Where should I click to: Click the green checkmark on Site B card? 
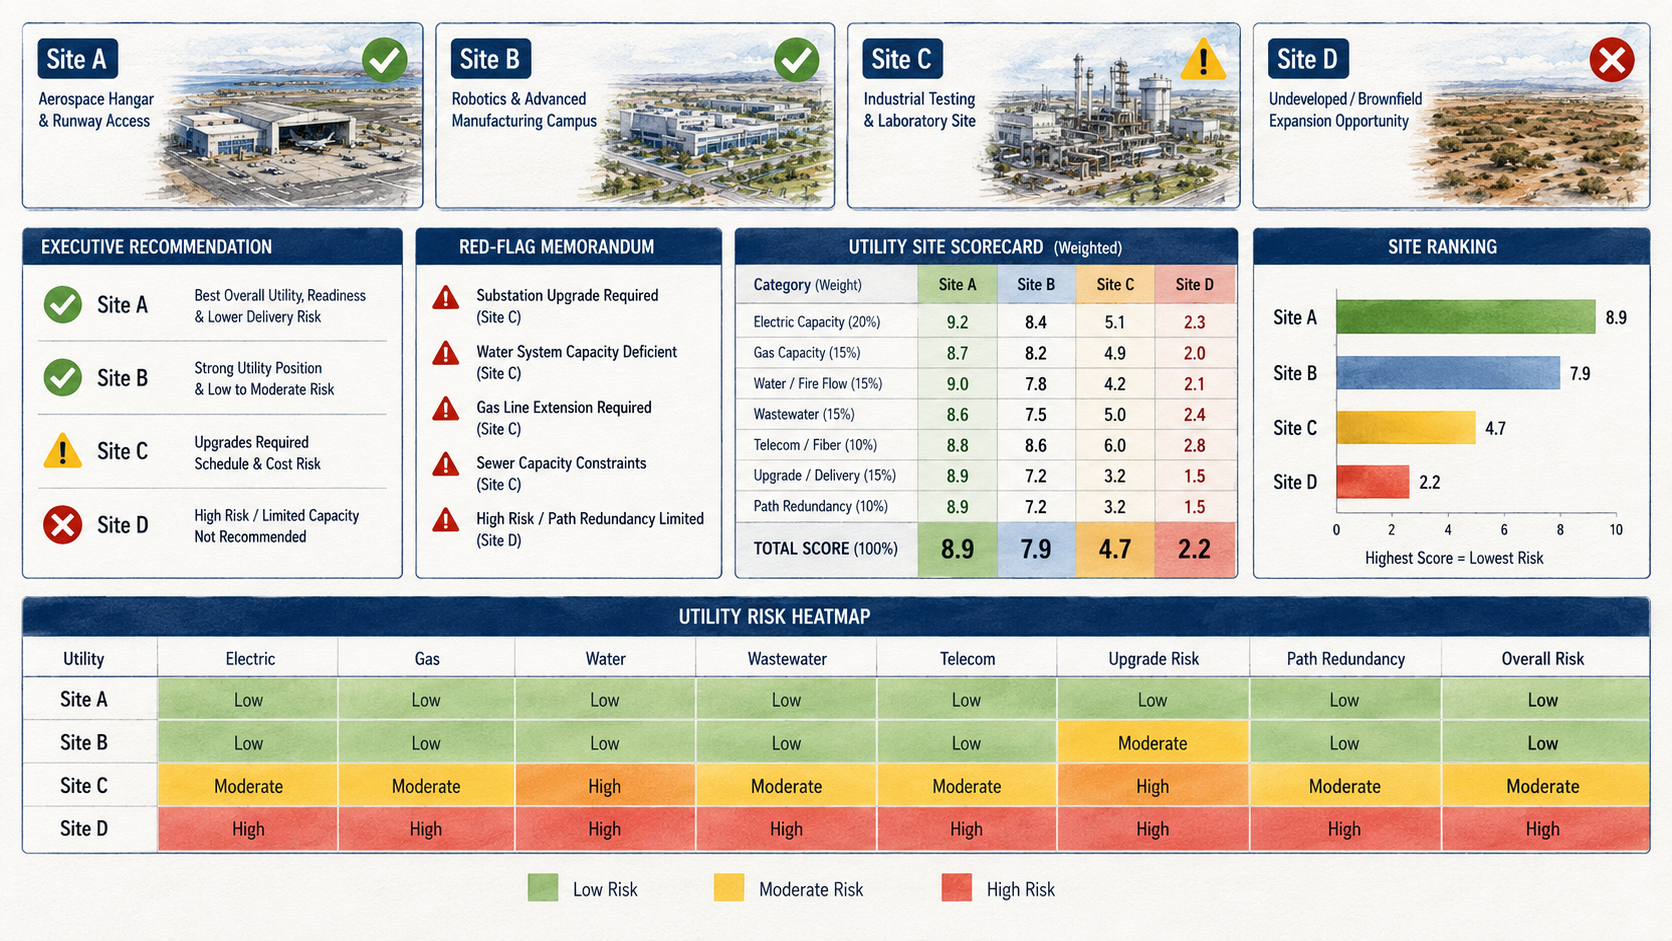pos(797,60)
